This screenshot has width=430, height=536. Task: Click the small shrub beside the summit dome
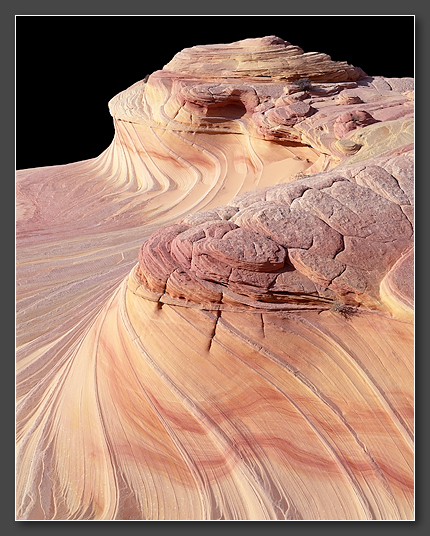point(303,84)
